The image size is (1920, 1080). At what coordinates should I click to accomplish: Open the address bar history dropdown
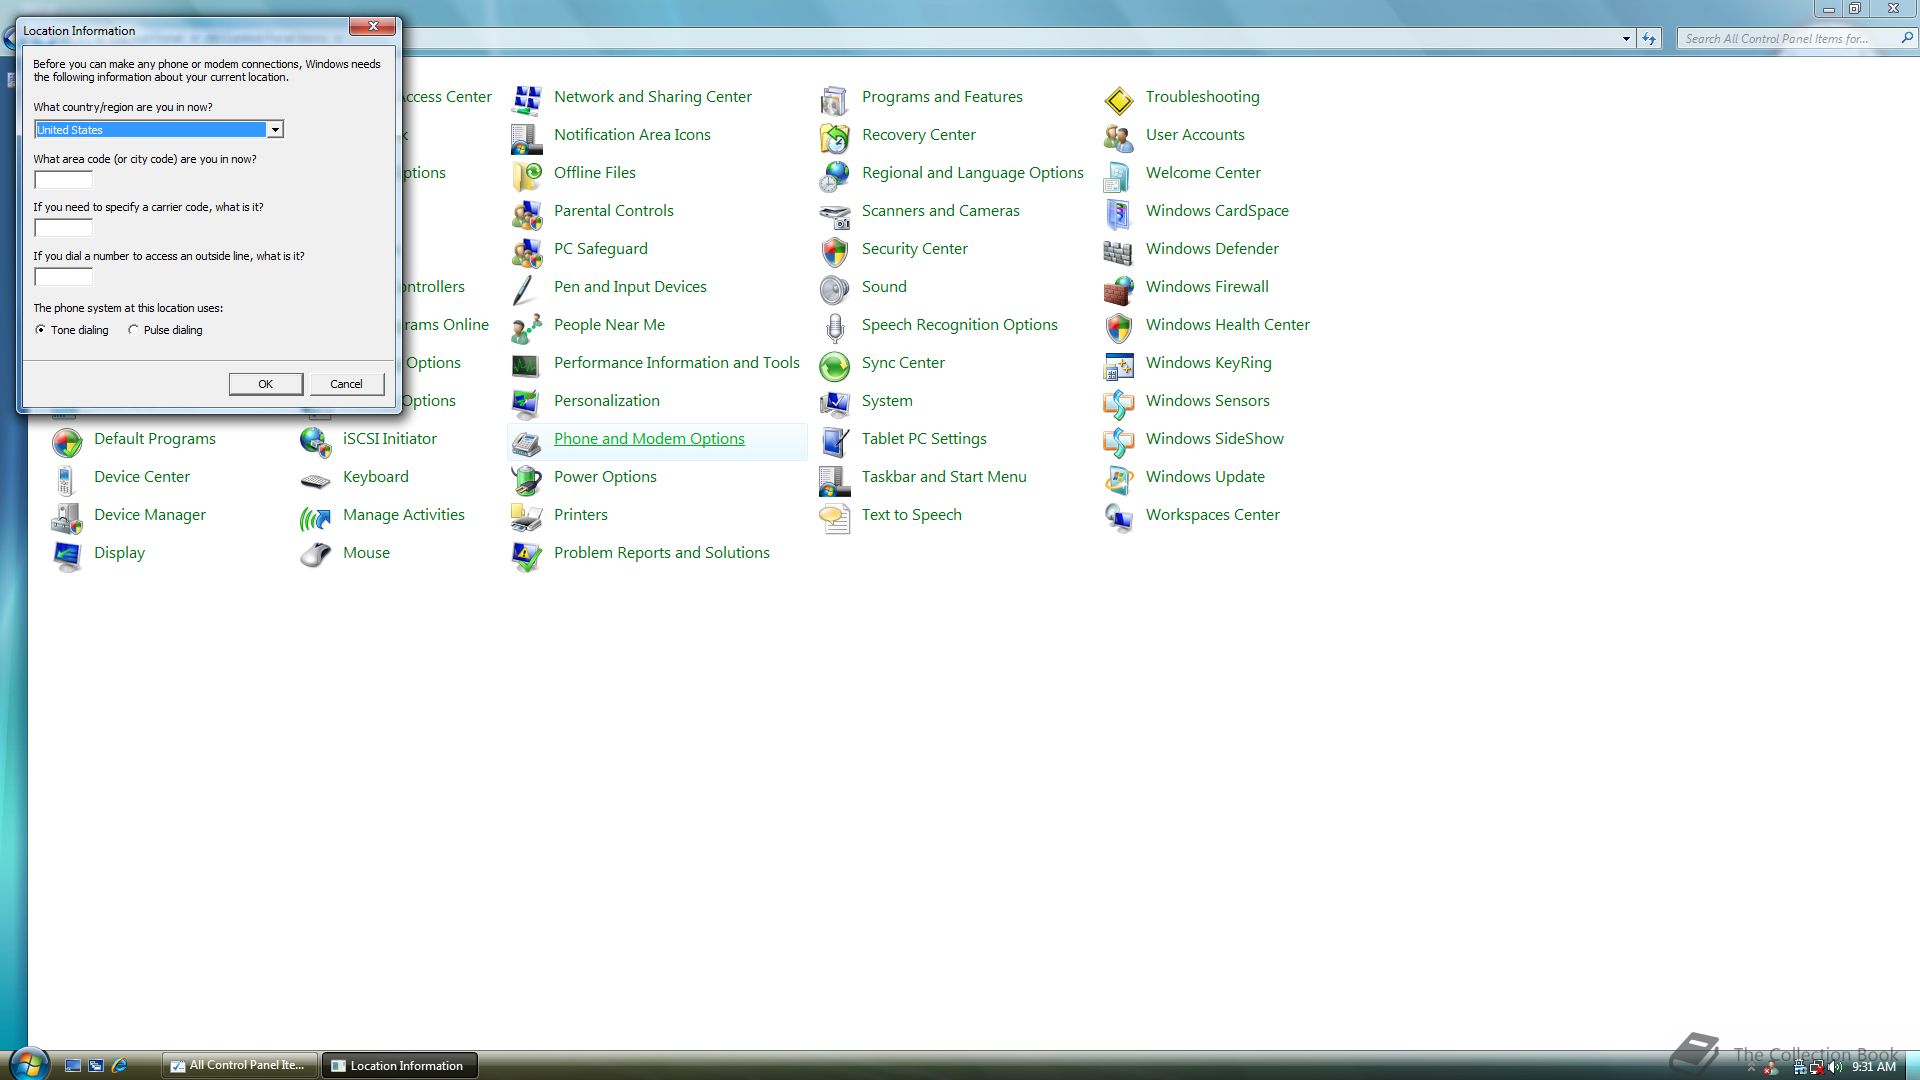tap(1625, 39)
